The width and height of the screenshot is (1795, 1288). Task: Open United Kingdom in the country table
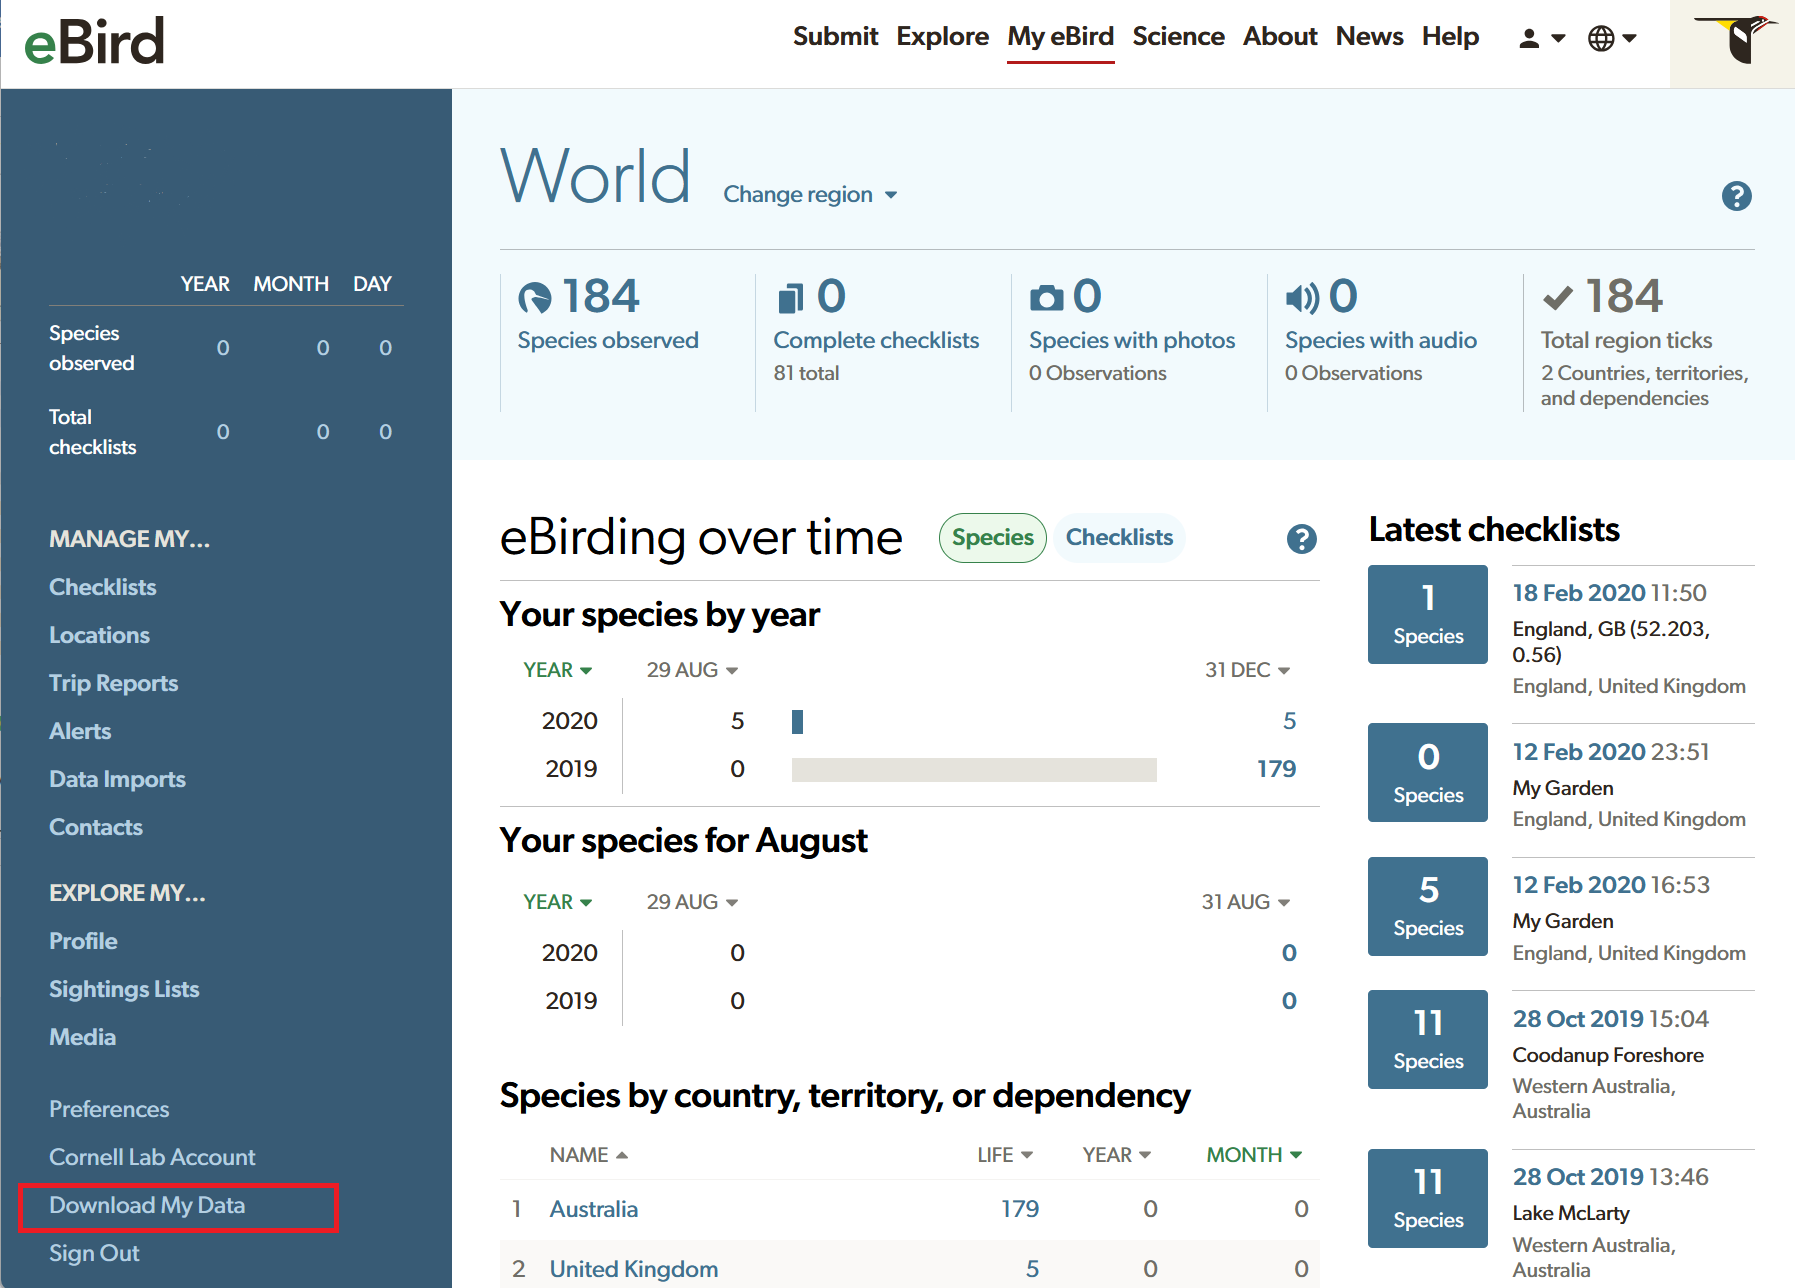click(633, 1269)
